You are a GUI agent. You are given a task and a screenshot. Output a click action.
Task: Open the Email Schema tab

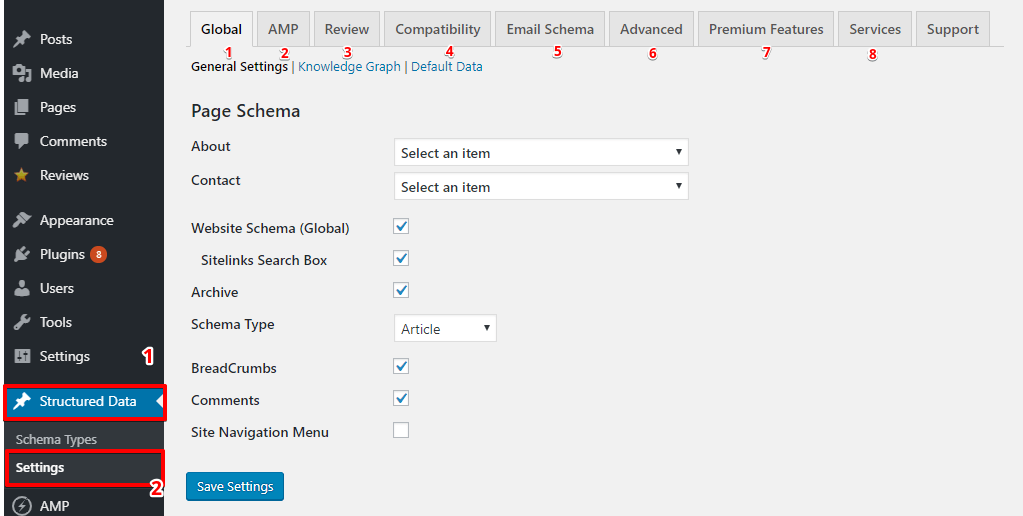click(x=550, y=29)
